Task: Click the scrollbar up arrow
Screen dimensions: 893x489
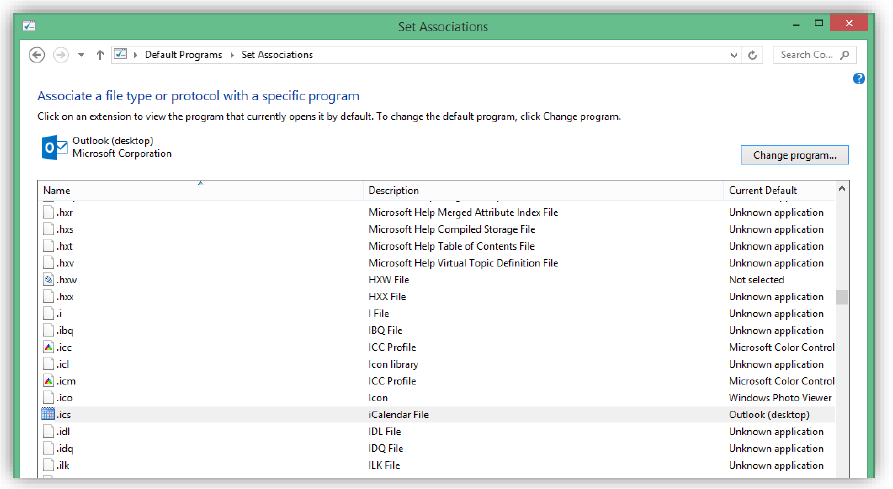Action: [x=842, y=188]
